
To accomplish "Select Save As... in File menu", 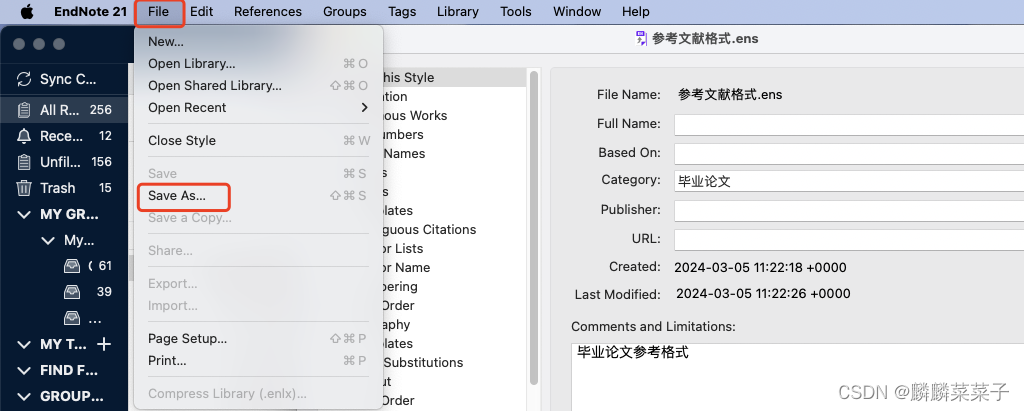I will click(259, 195).
